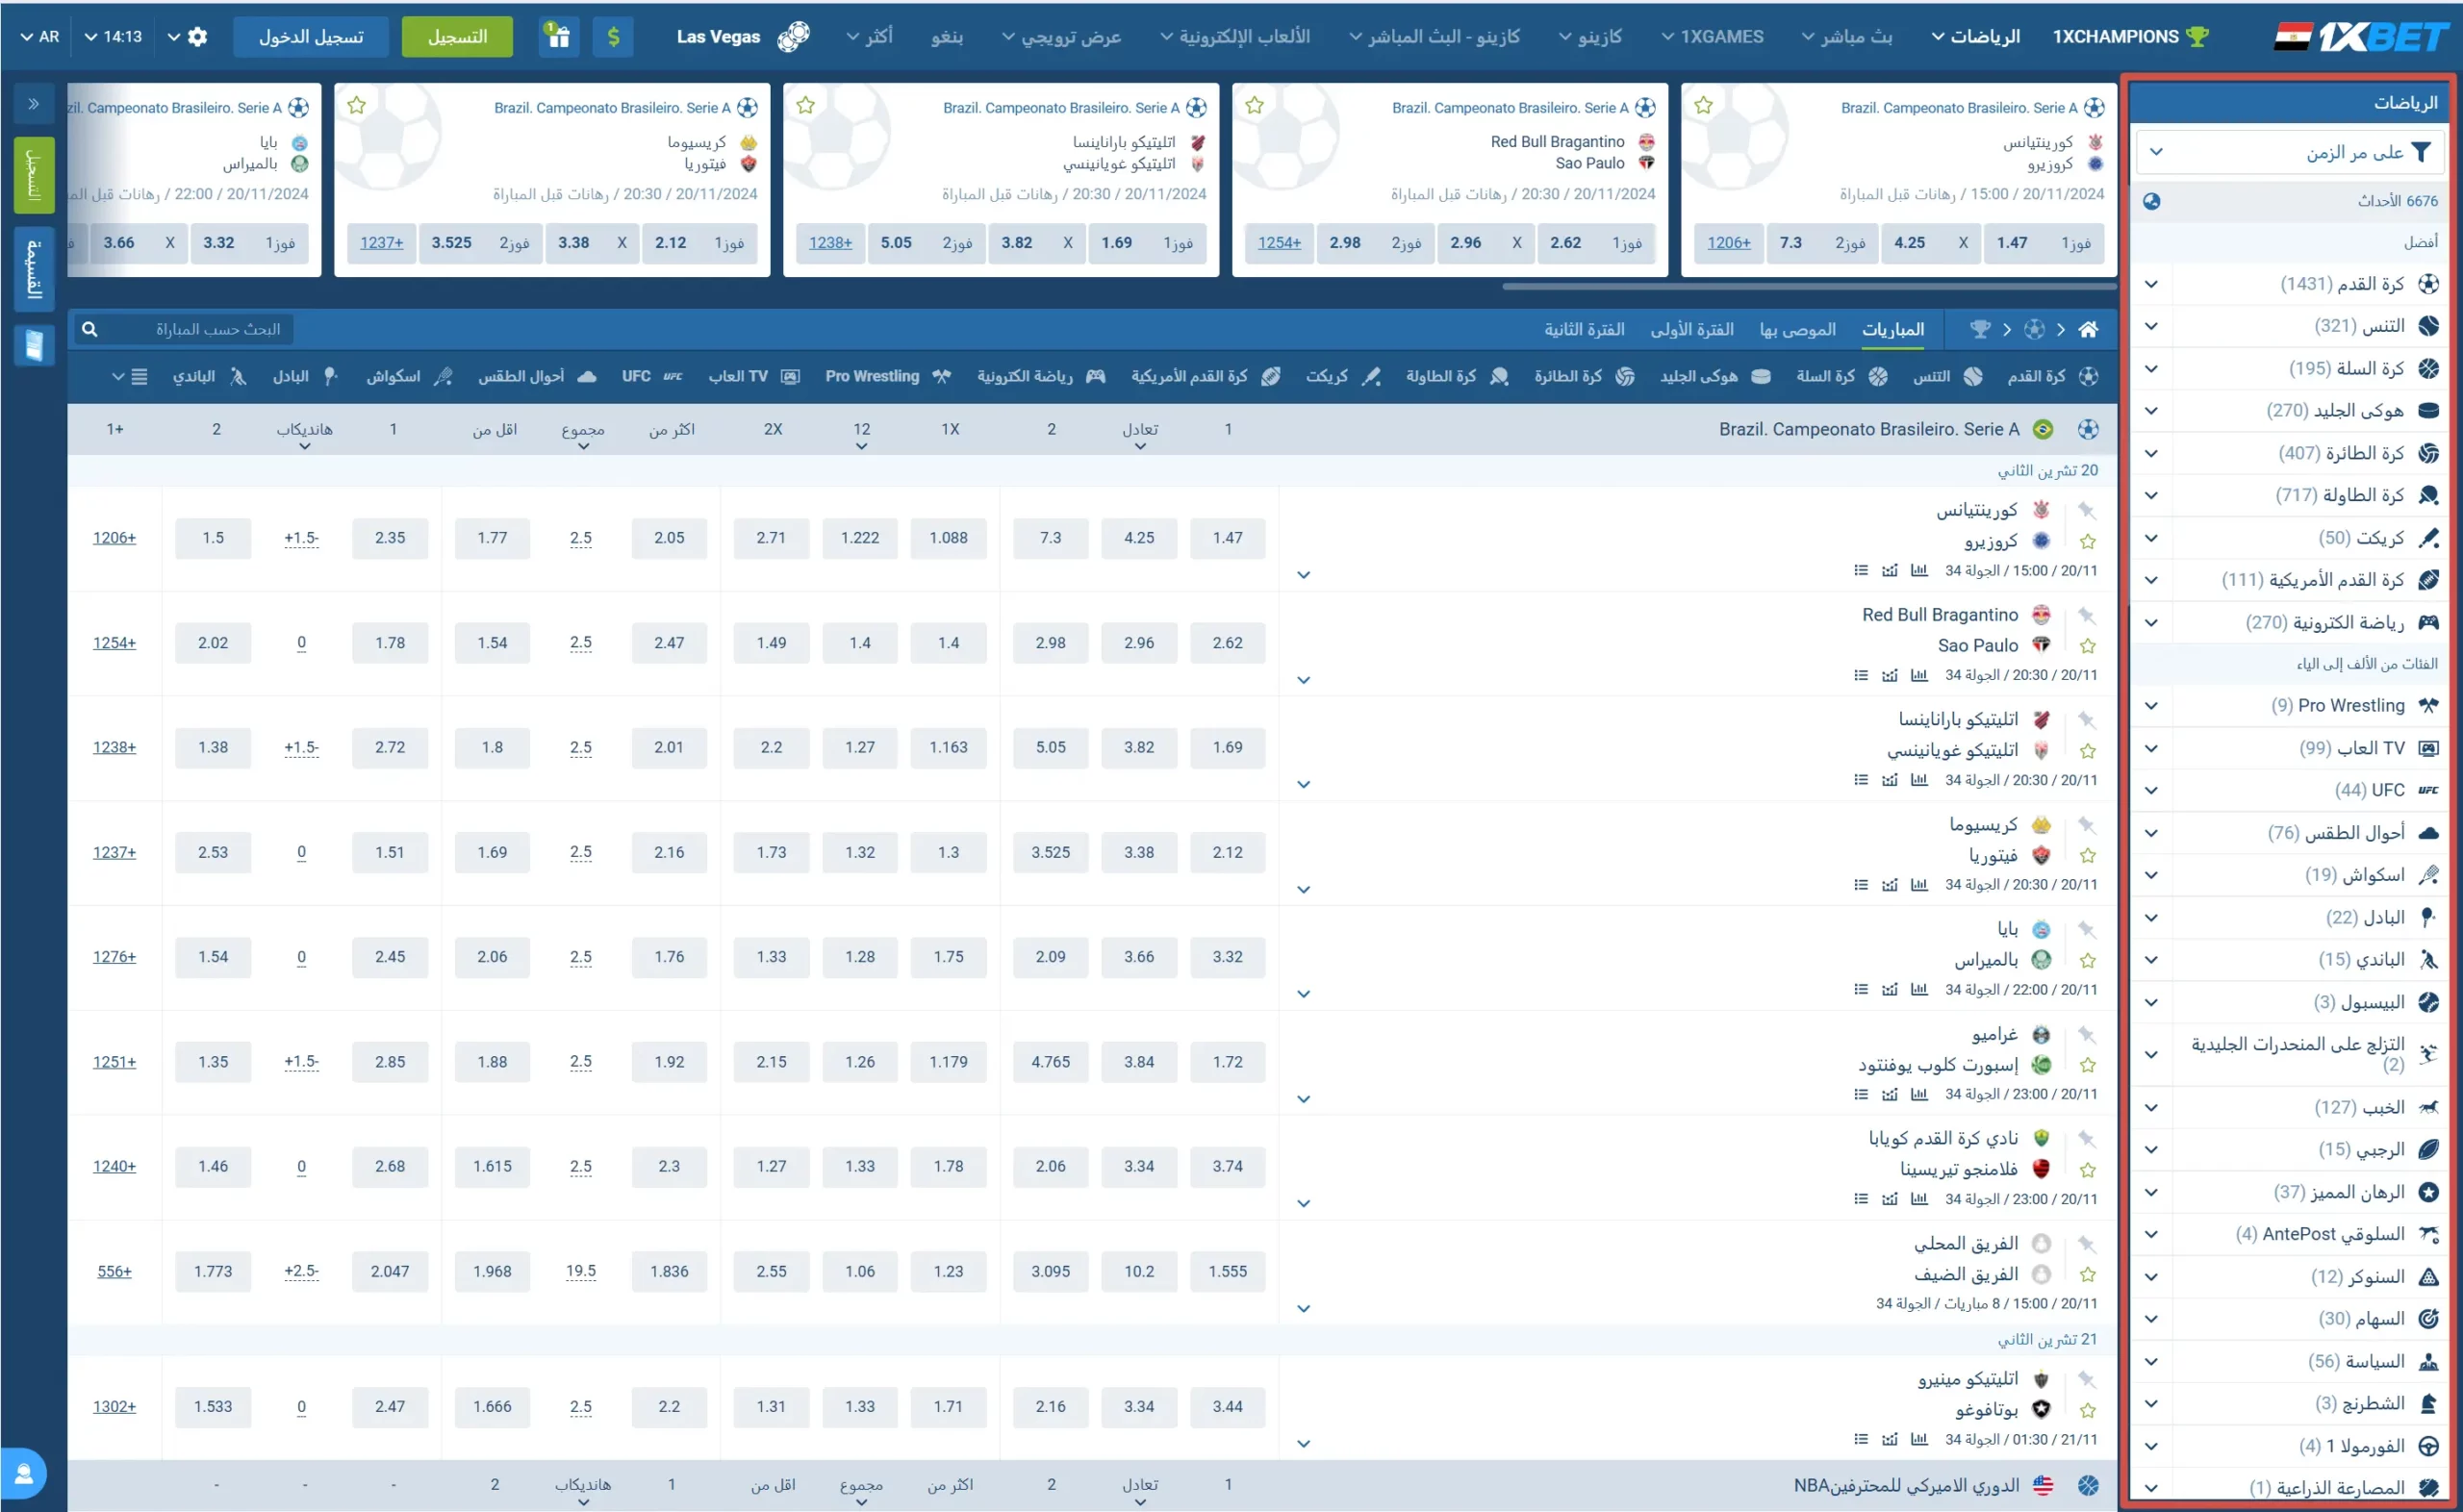Viewport: 2463px width, 1512px height.
Task: Click the gift box bonus icon
Action: point(558,37)
